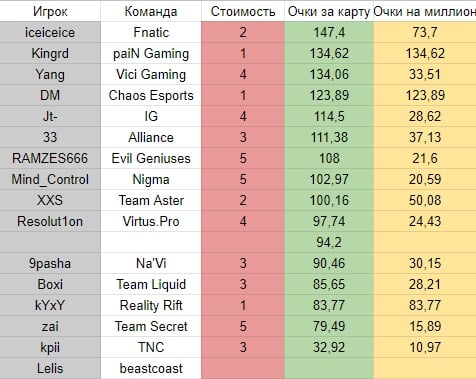The image size is (476, 379).
Task: Select the Команда header cell
Action: 151,11
